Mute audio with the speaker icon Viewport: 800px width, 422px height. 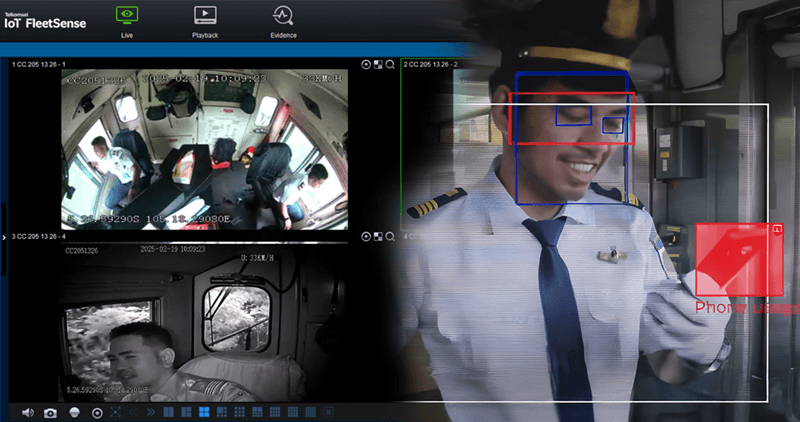(x=27, y=412)
